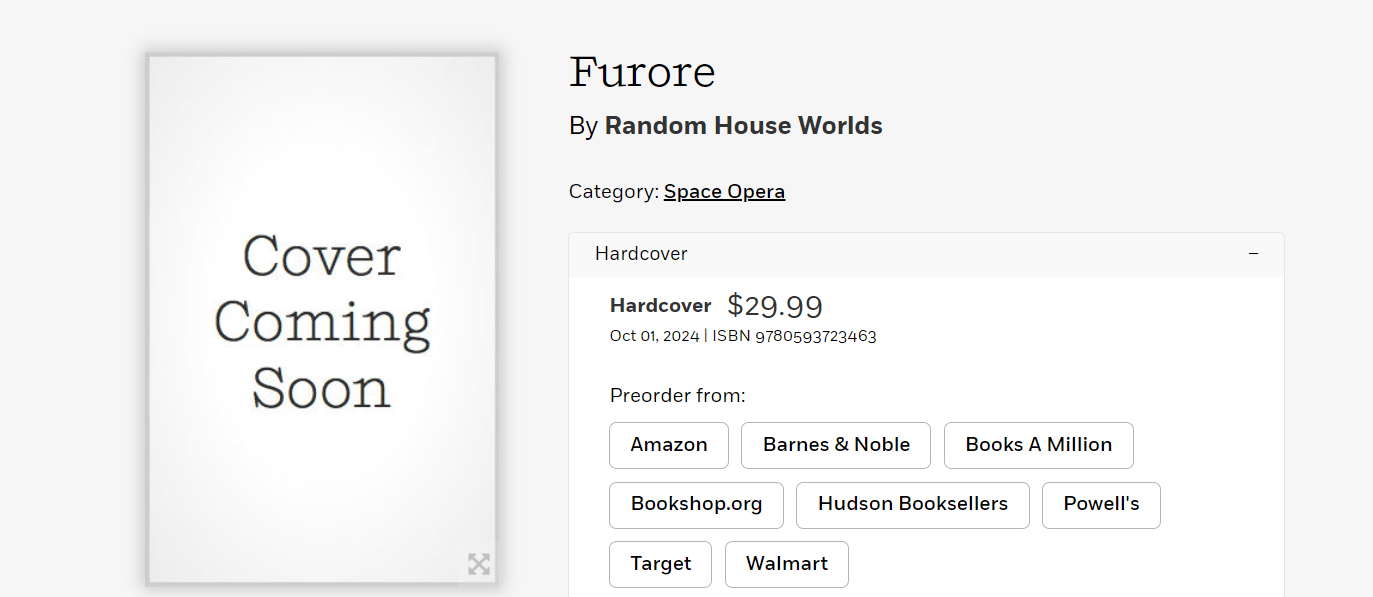Click the Furore book title

(x=642, y=73)
